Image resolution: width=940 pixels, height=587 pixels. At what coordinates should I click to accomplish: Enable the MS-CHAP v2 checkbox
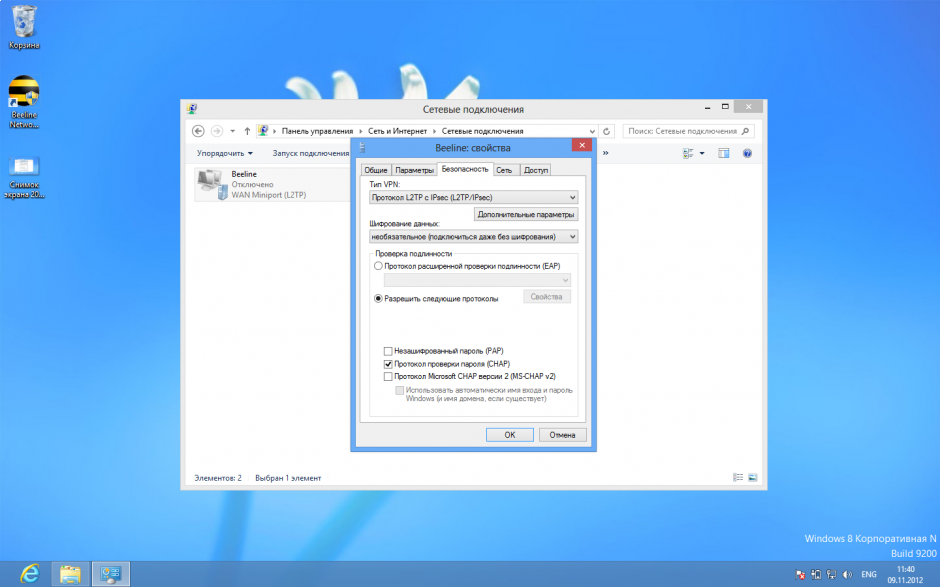(388, 377)
